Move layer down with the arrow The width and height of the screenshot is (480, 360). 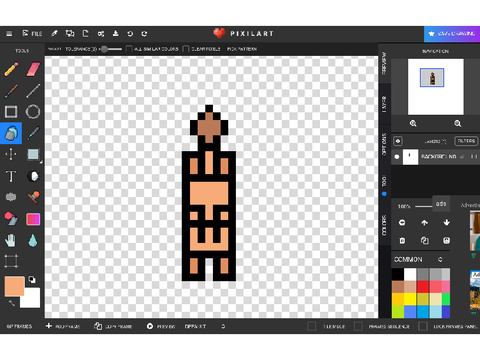pyautogui.click(x=447, y=223)
